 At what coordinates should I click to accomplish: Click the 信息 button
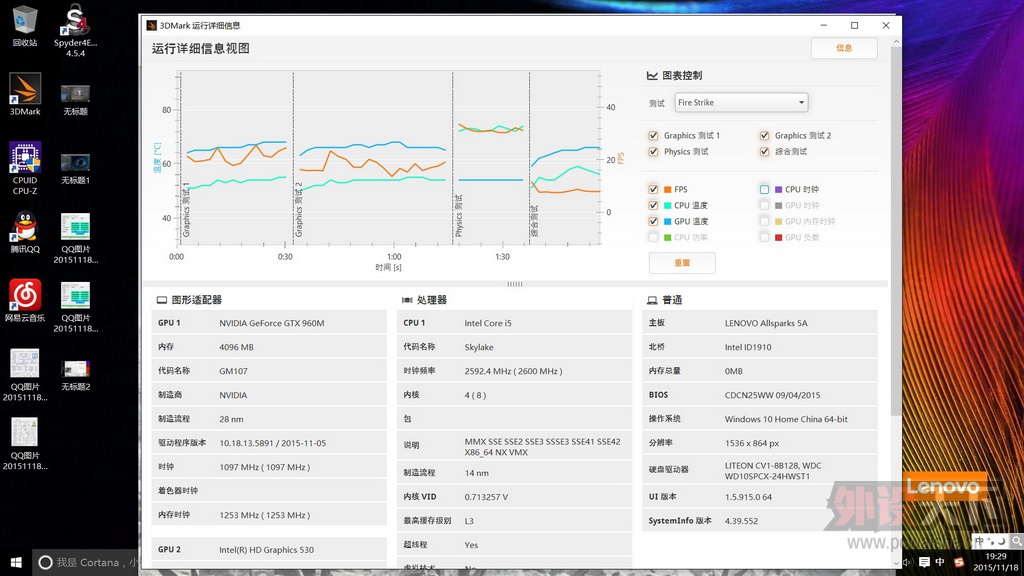(844, 48)
